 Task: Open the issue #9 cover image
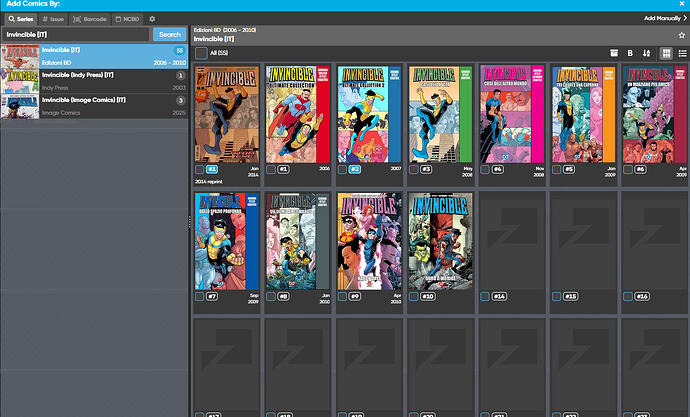(369, 241)
